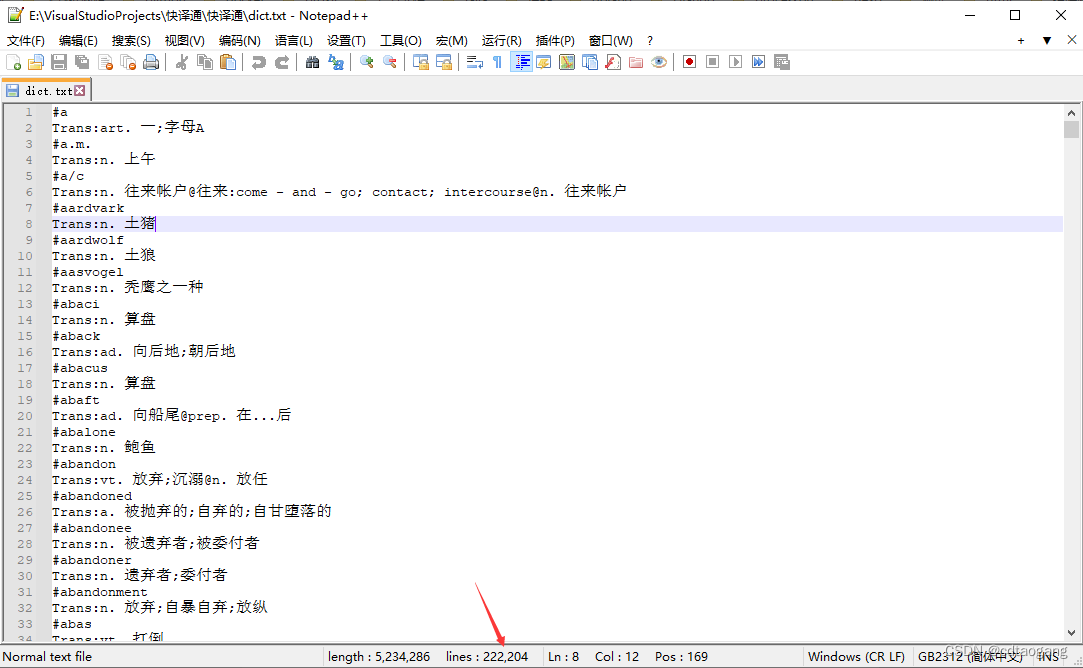1083x668 pixels.
Task: Open the 窗口(W) menu
Action: click(x=611, y=41)
